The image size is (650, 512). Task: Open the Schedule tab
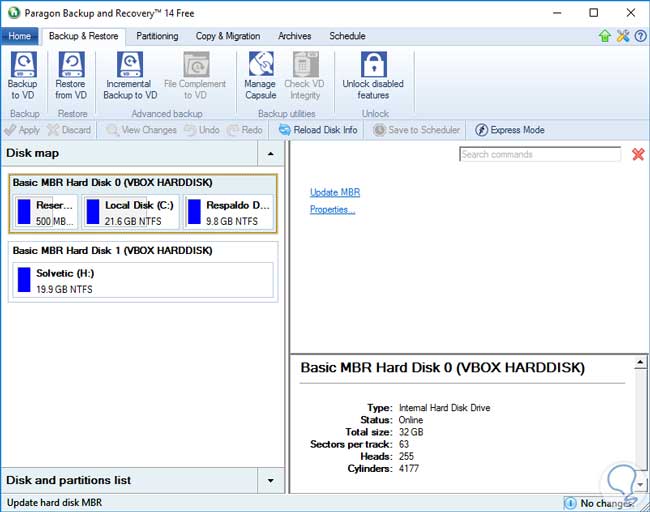pos(347,36)
